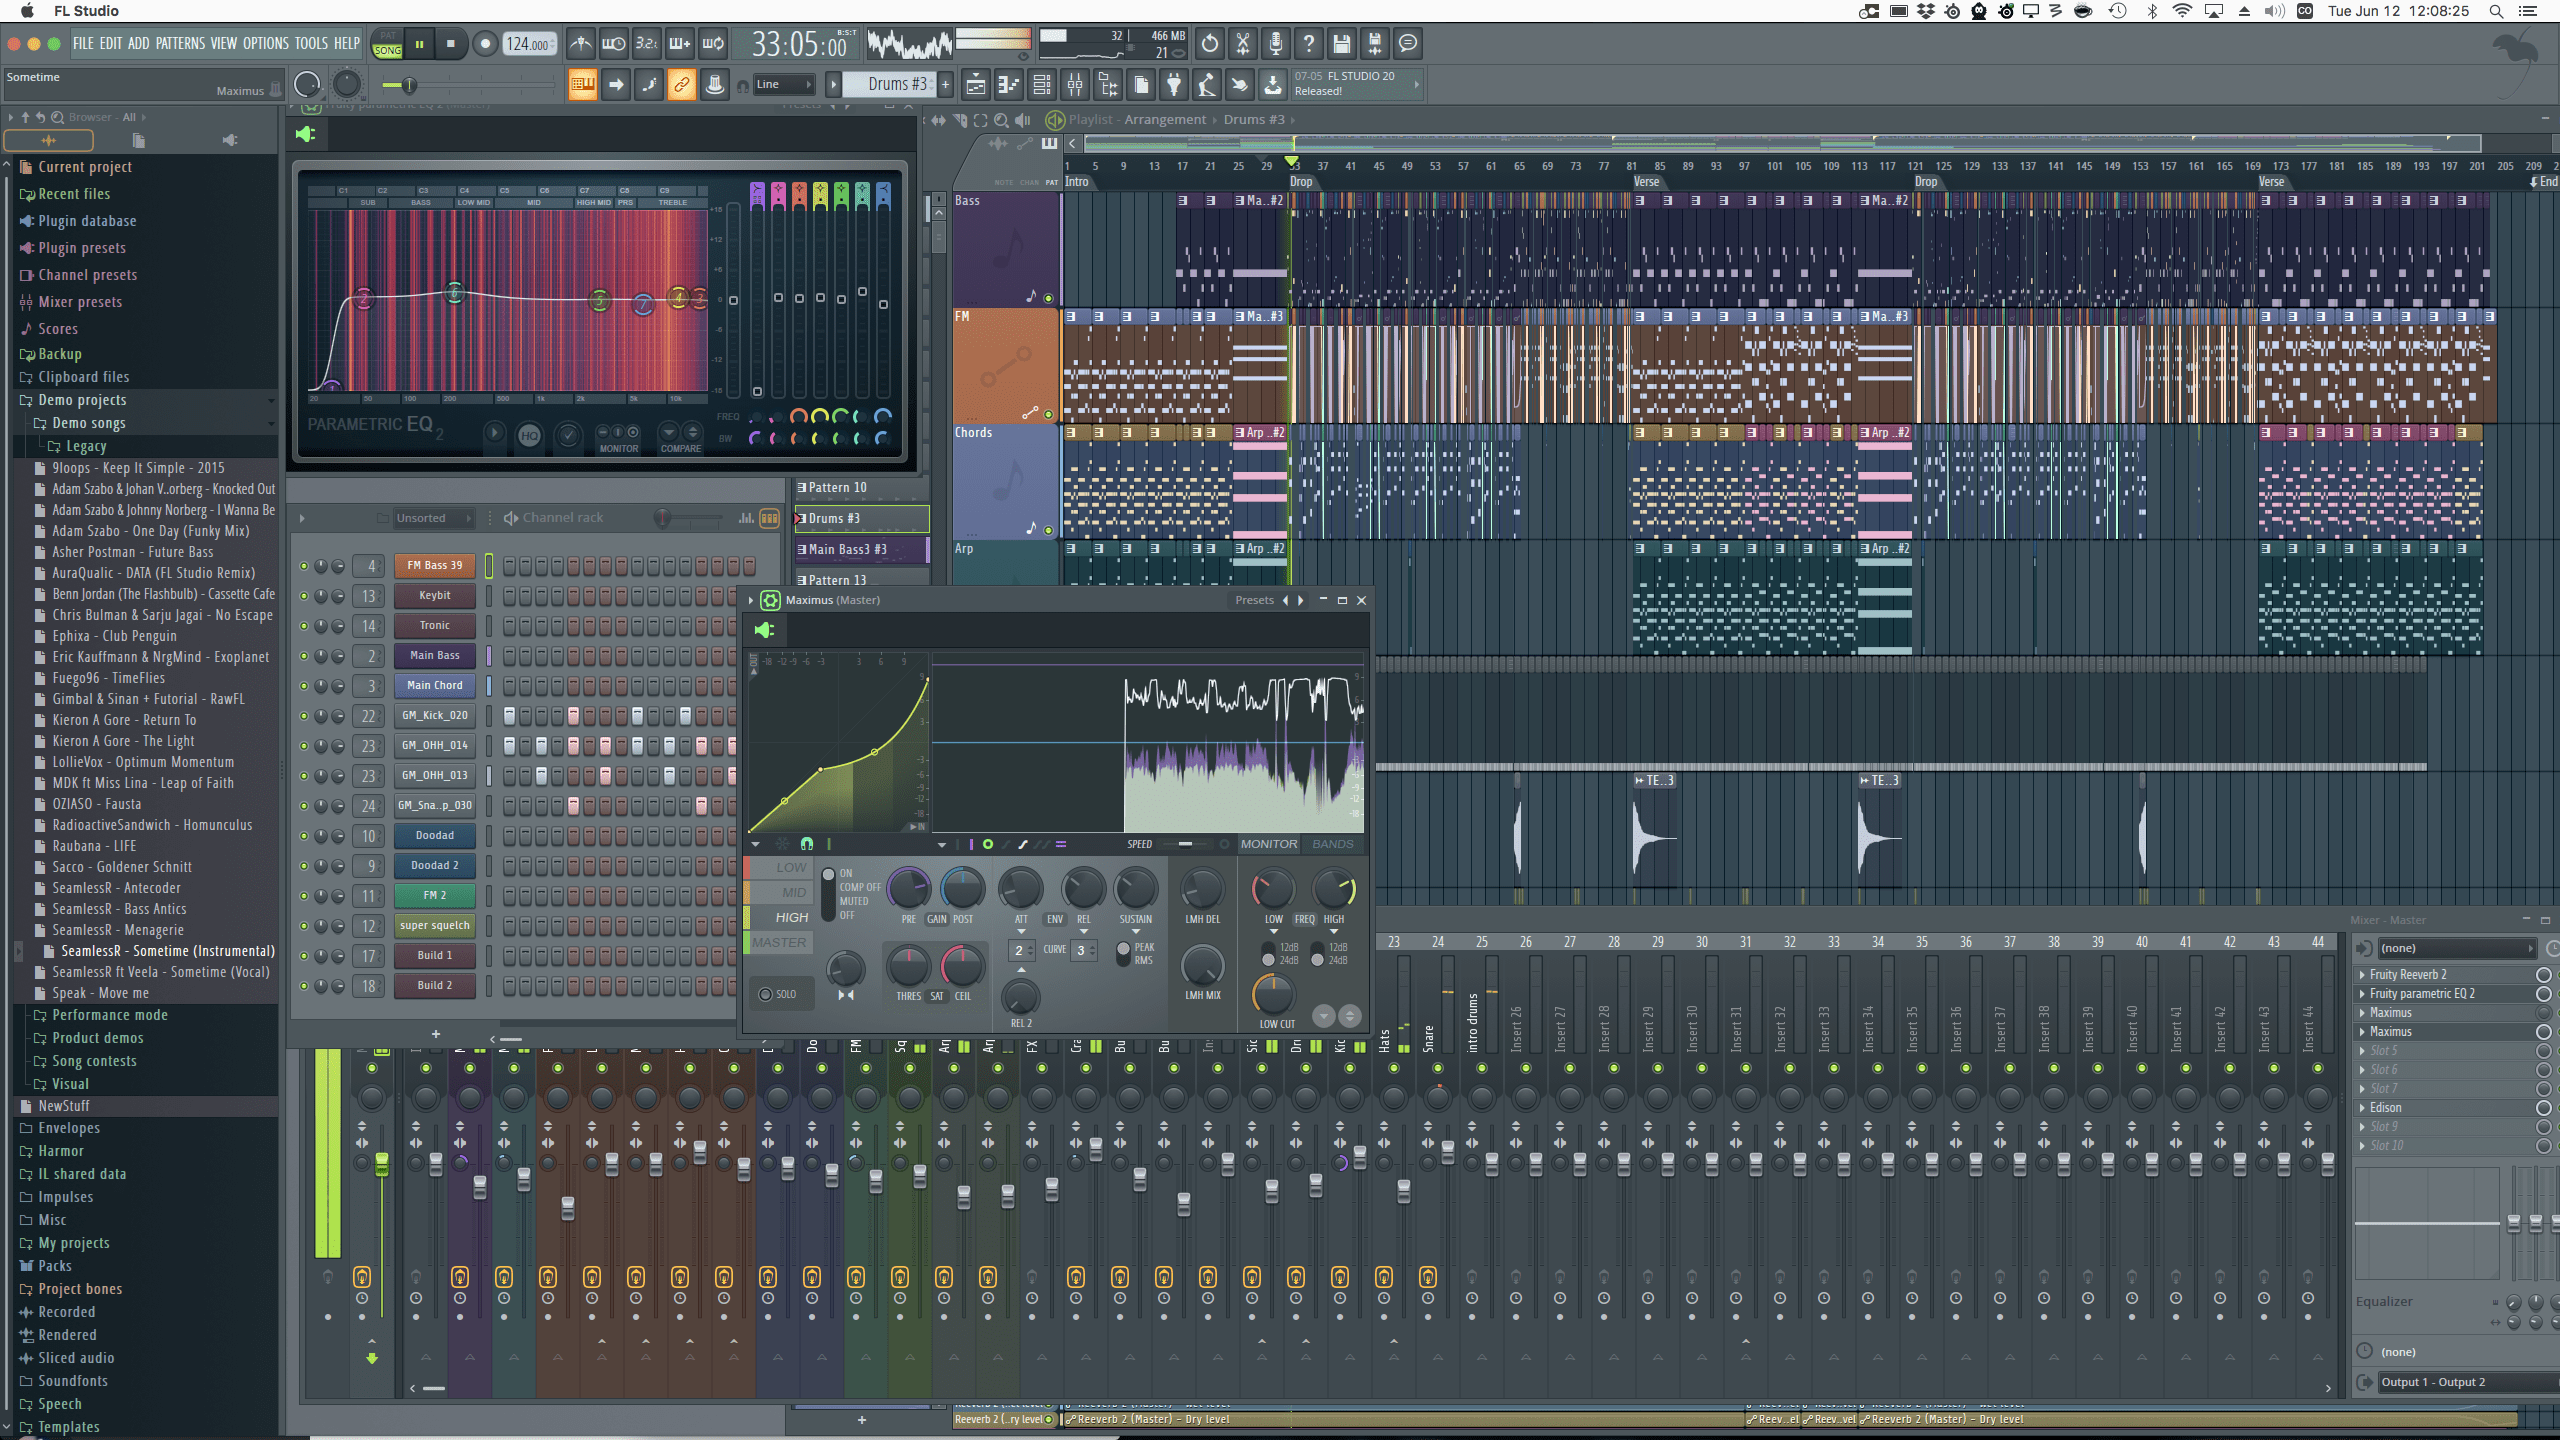Select the Patterns menu in menu bar
Viewport: 2560px width, 1440px height.
click(176, 42)
